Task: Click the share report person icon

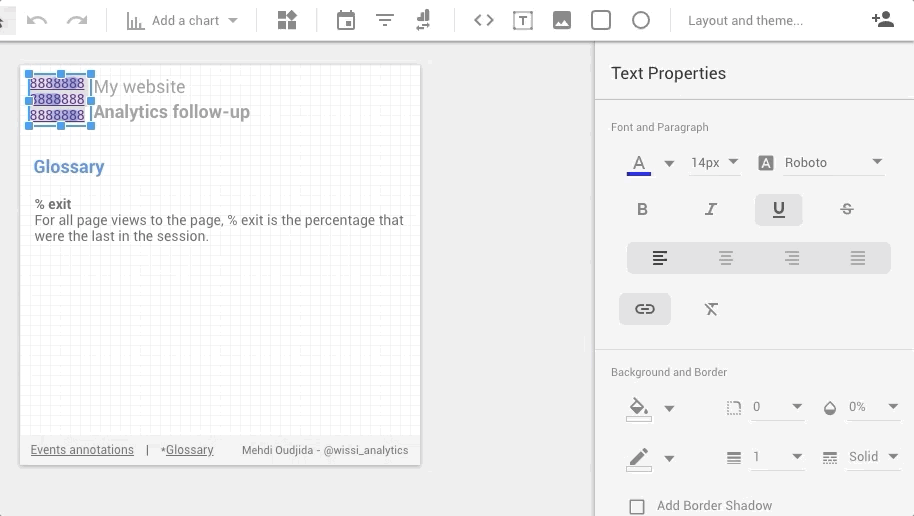Action: click(x=883, y=19)
